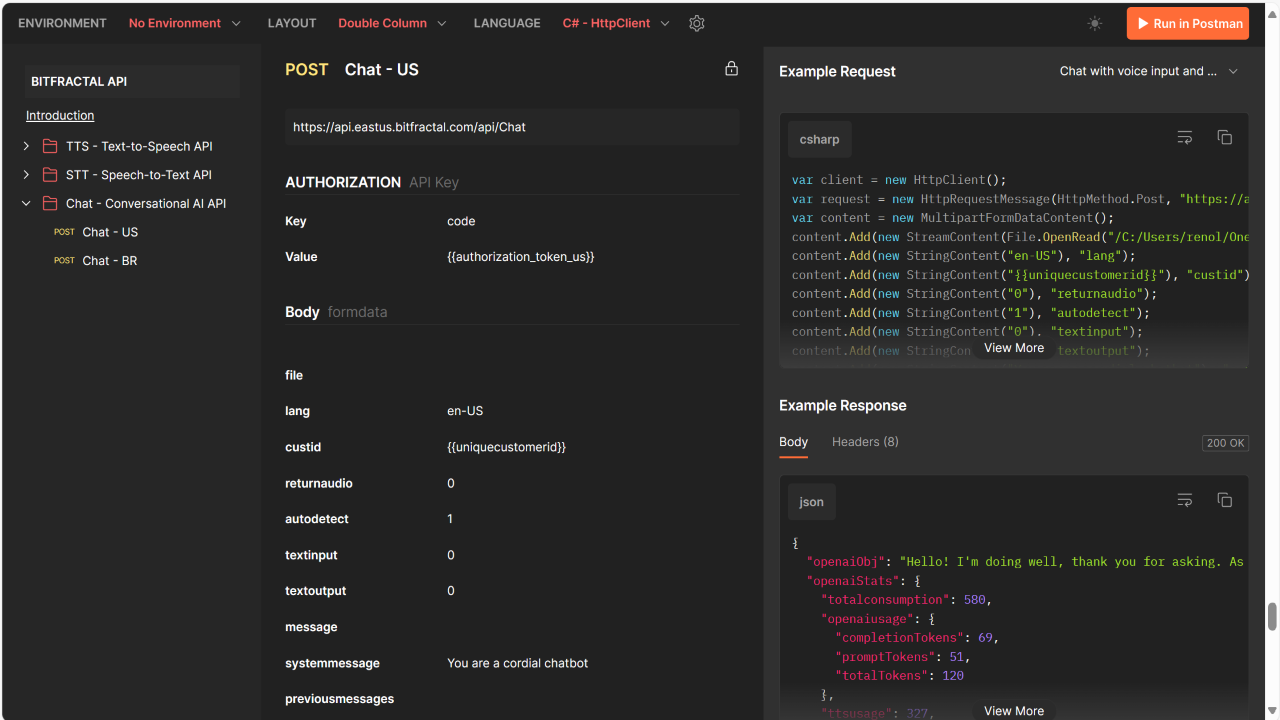
Task: Click the 200 OK status badge
Action: (1225, 443)
